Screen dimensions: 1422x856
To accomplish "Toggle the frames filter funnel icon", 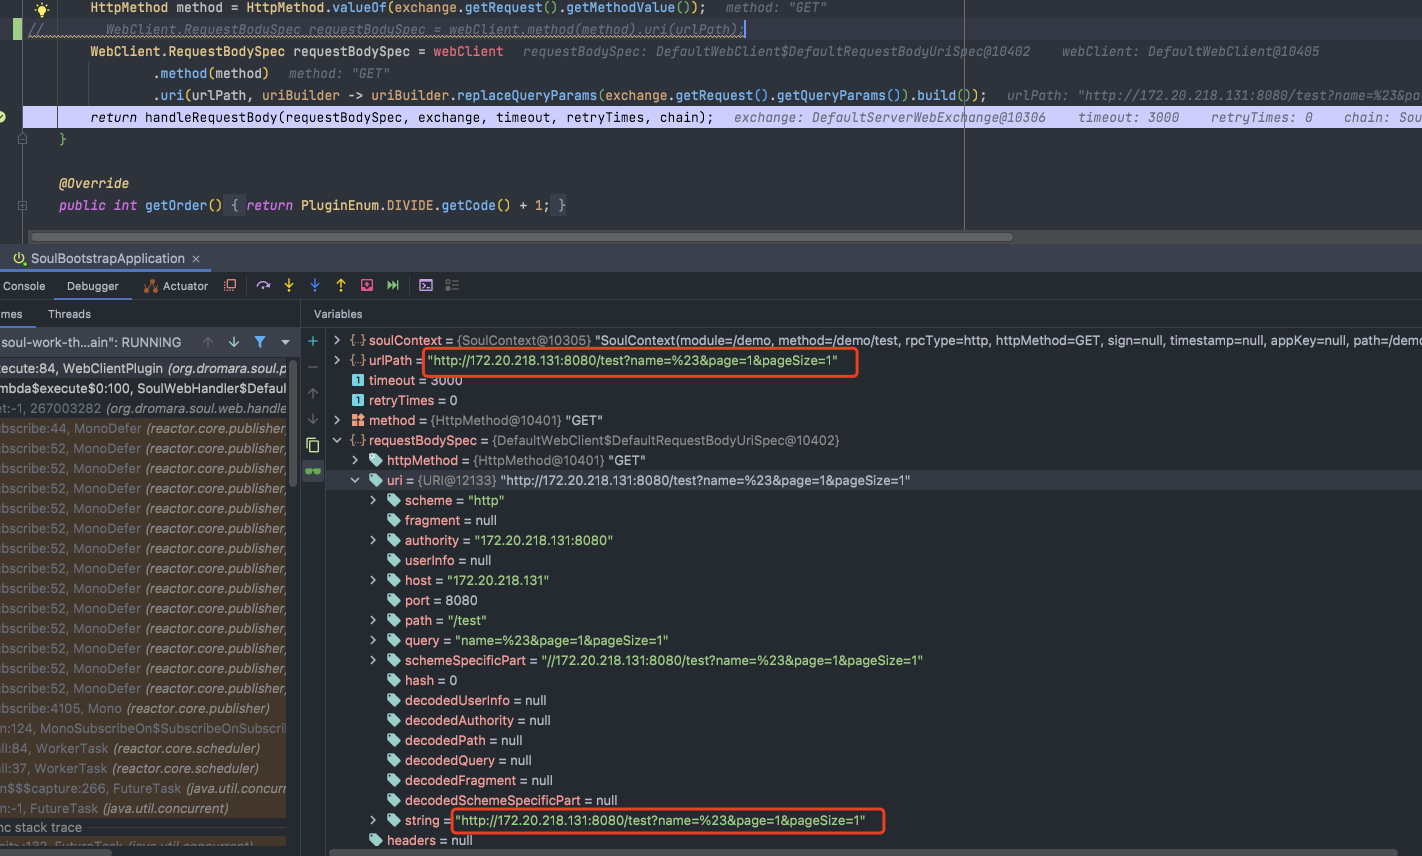I will 260,342.
